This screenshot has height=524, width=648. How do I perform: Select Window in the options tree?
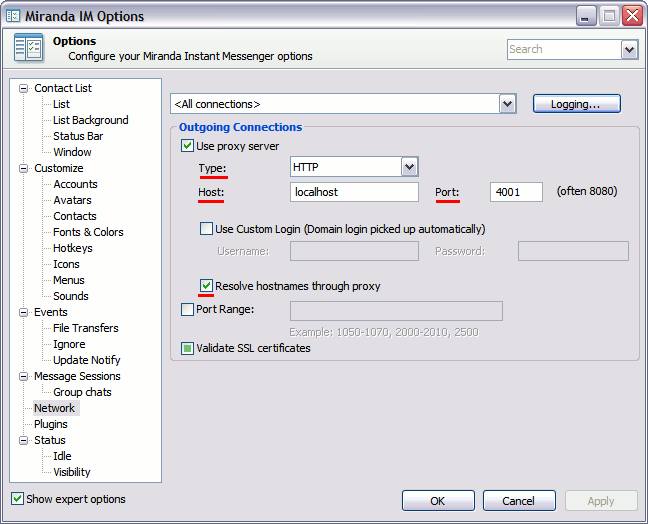72,152
